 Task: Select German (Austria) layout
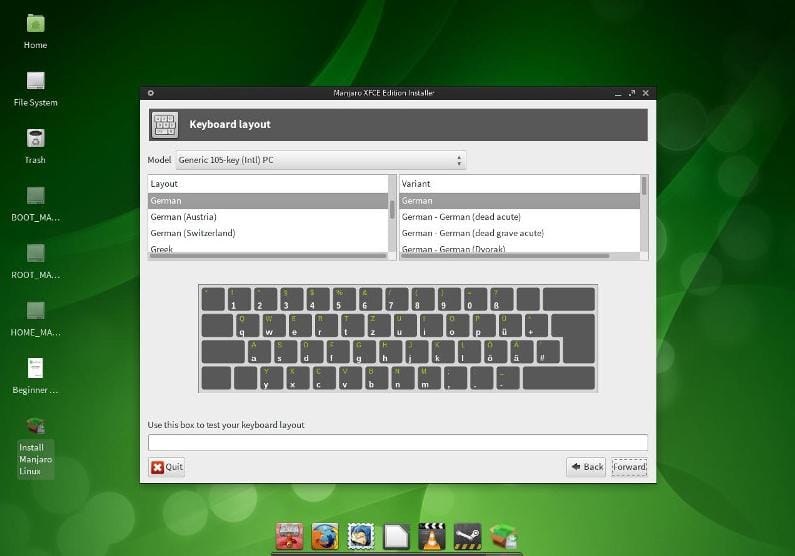(268, 217)
